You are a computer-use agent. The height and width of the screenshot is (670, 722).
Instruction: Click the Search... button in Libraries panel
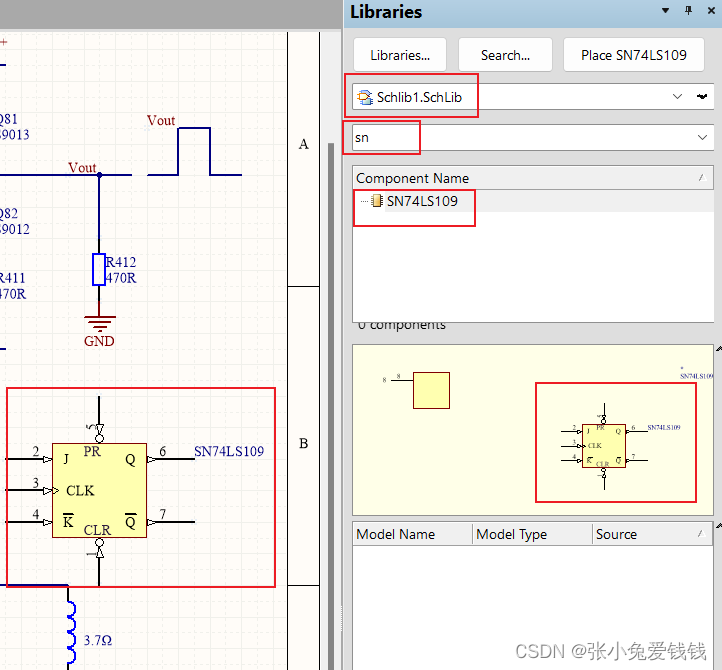(505, 55)
